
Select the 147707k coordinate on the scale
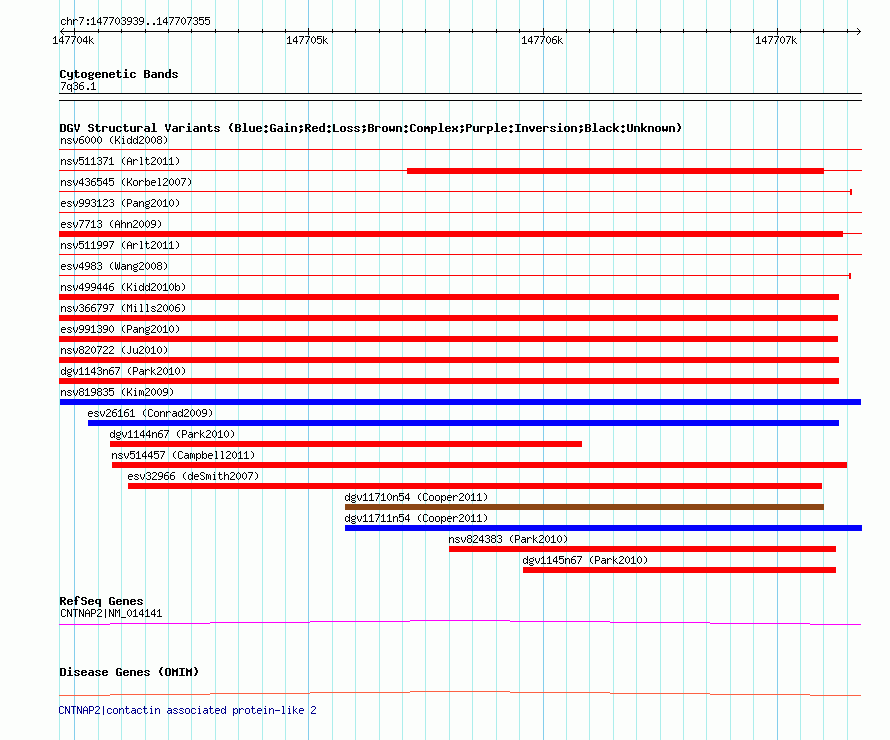point(776,40)
